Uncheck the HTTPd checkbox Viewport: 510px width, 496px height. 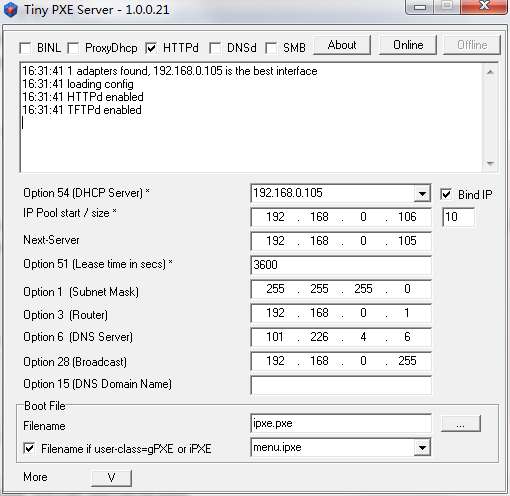click(151, 48)
